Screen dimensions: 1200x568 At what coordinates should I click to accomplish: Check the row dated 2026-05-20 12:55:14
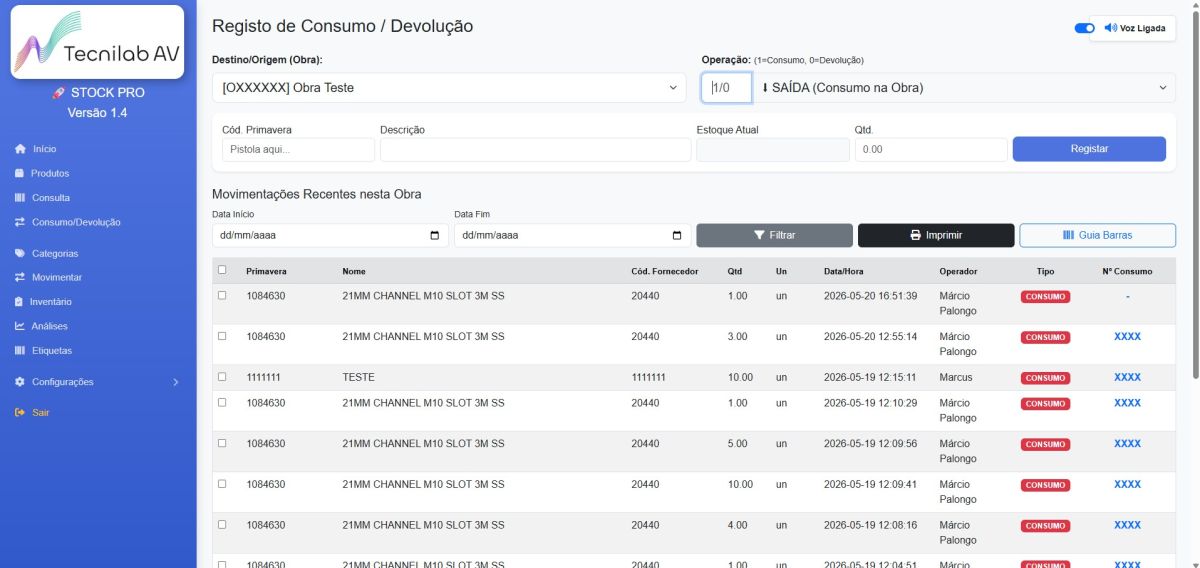[x=222, y=336]
